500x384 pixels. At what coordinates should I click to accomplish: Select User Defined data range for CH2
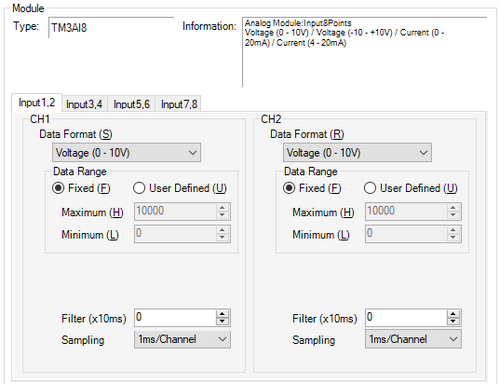[x=411, y=188]
